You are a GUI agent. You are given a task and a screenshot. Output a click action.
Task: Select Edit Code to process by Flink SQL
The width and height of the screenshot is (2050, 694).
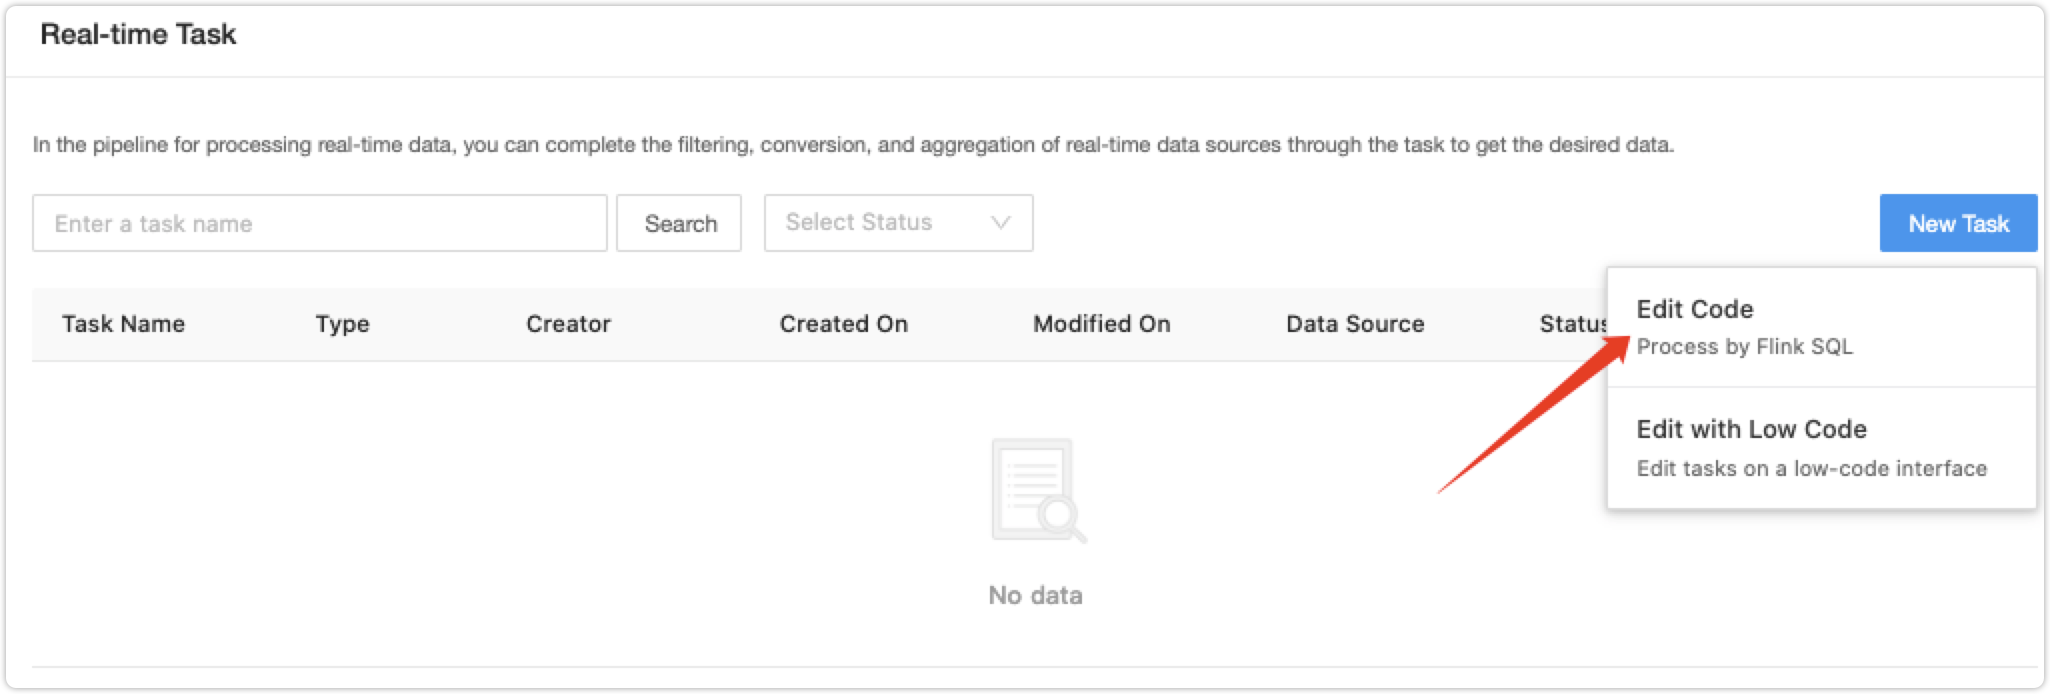(1694, 310)
